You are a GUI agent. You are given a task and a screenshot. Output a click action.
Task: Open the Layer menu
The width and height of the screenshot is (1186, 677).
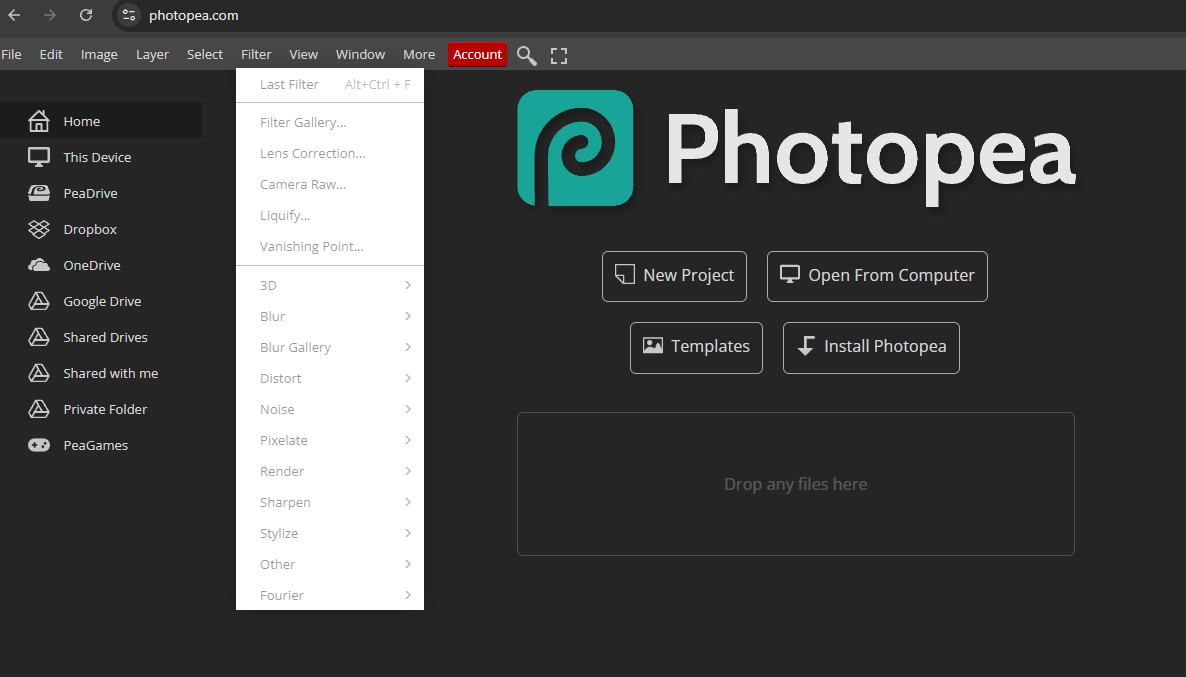pyautogui.click(x=152, y=54)
